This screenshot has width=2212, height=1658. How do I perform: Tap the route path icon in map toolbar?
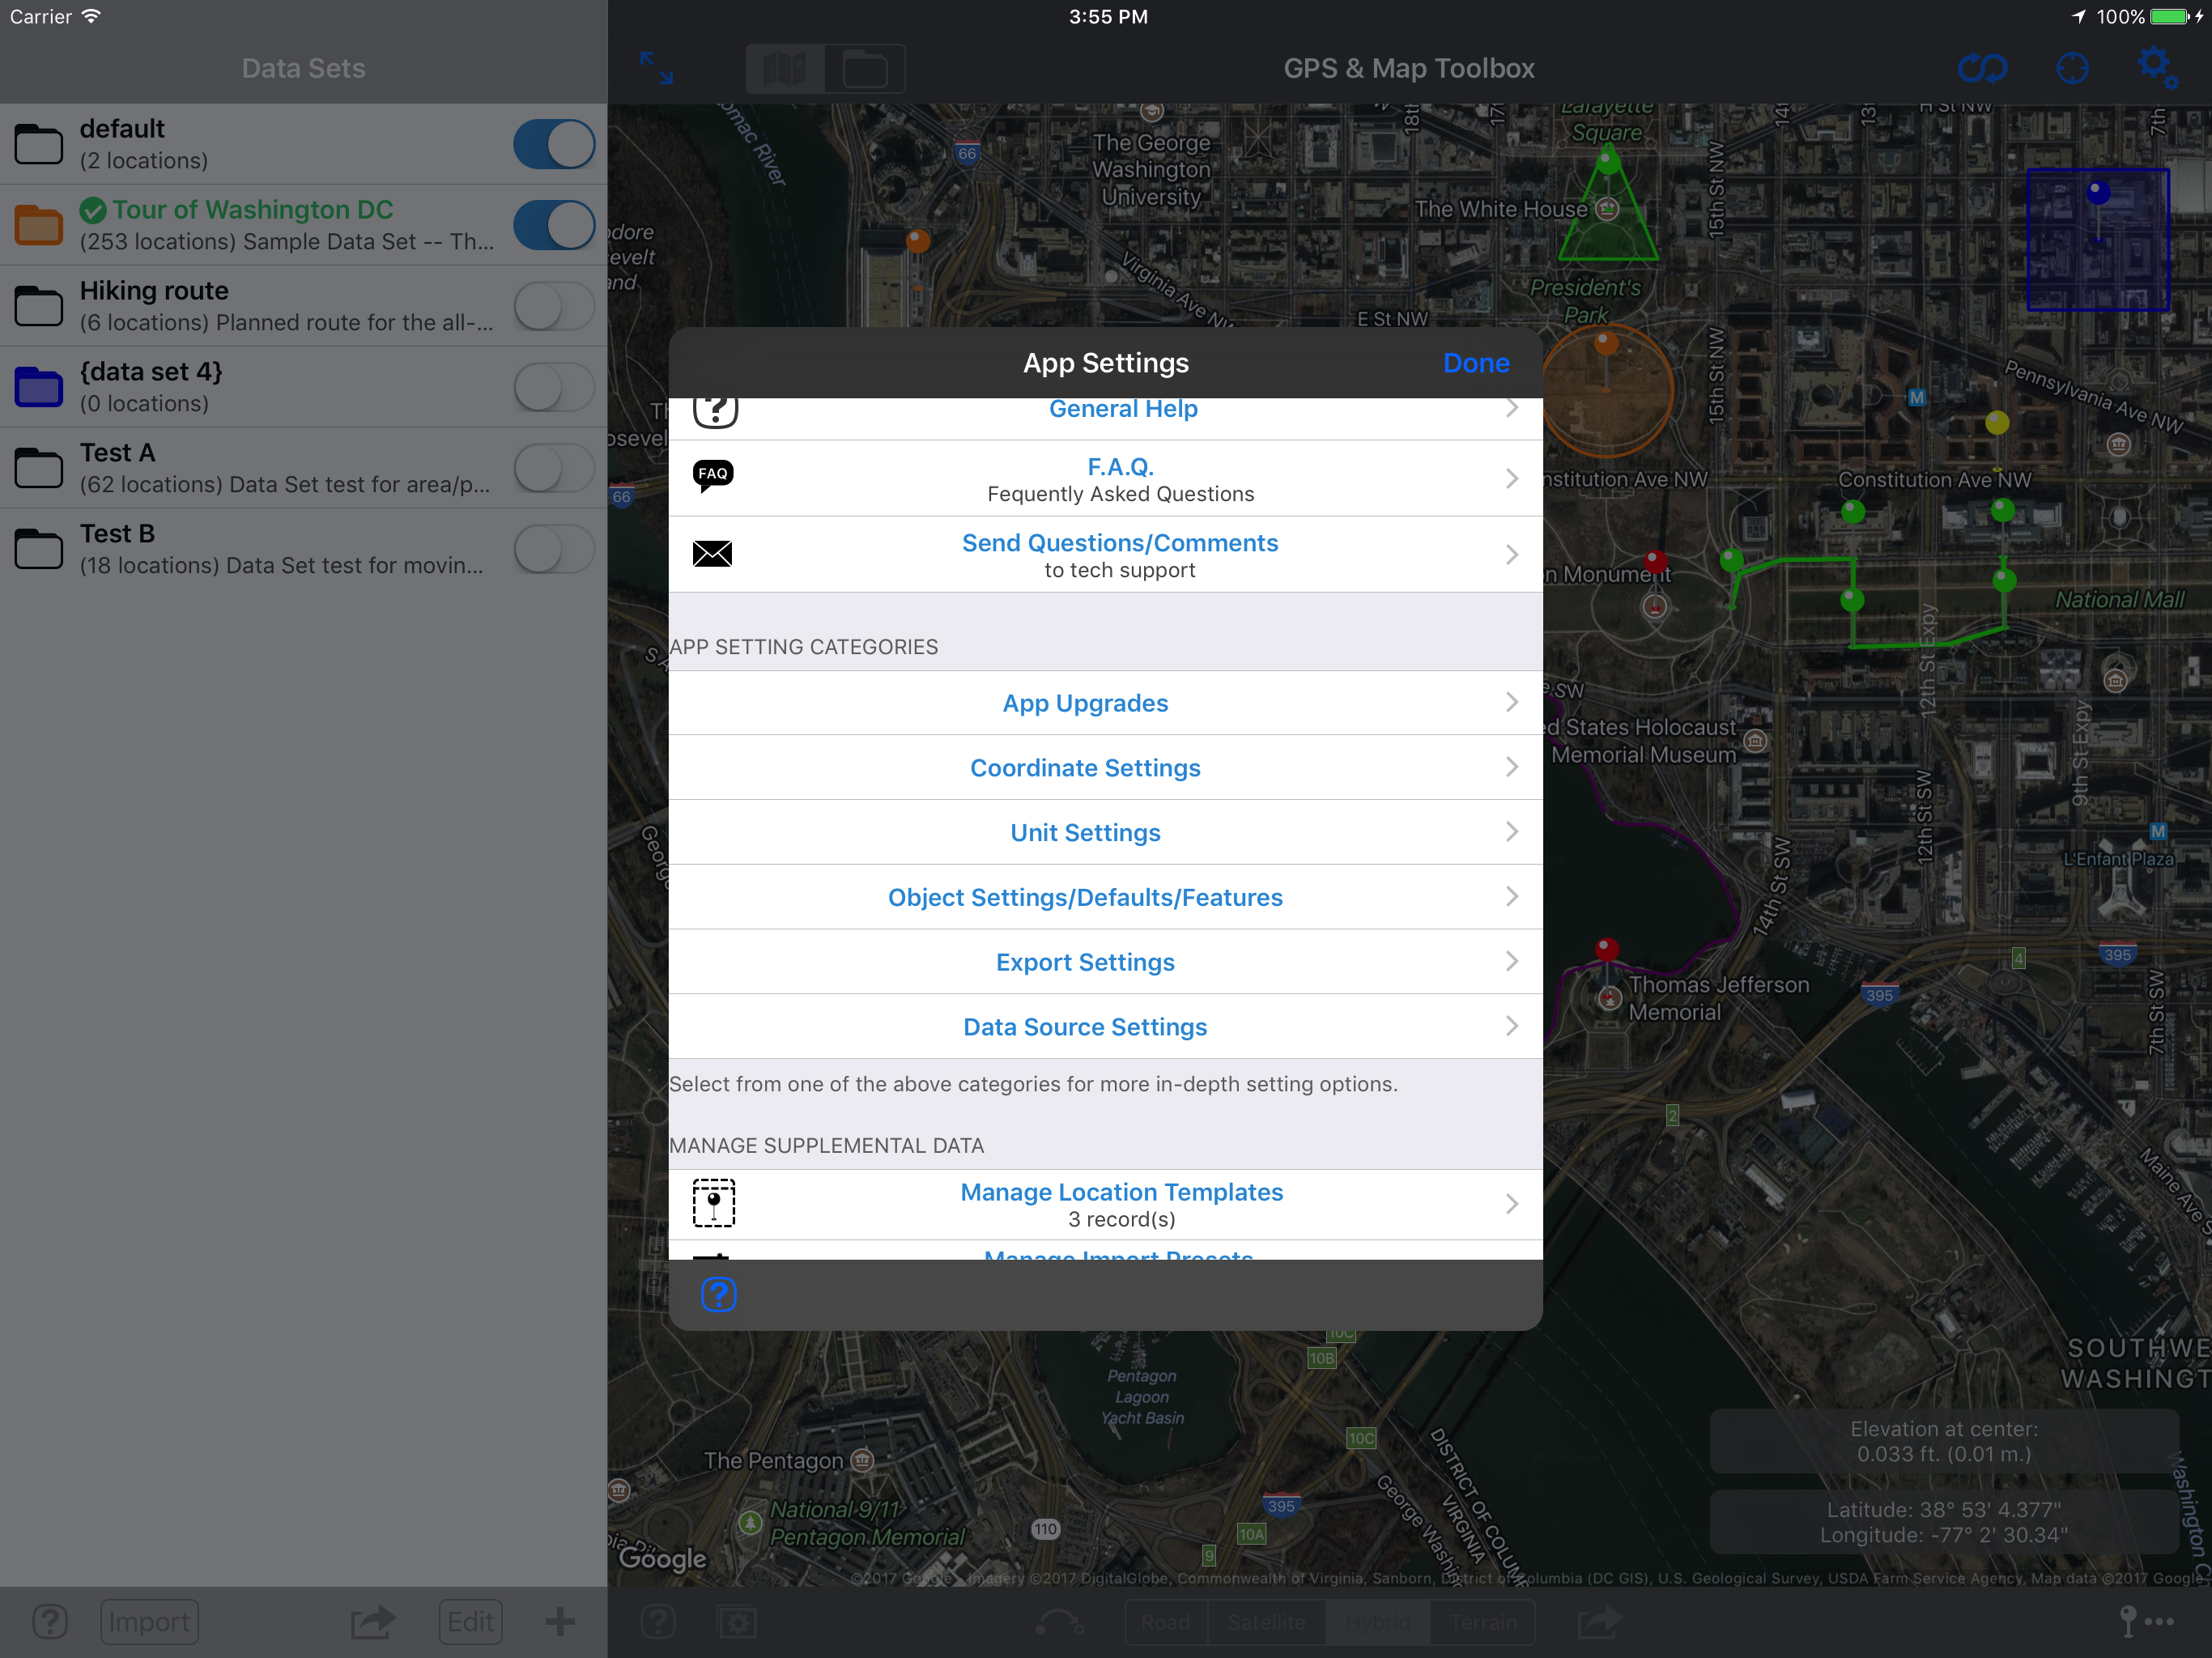coord(1059,1621)
